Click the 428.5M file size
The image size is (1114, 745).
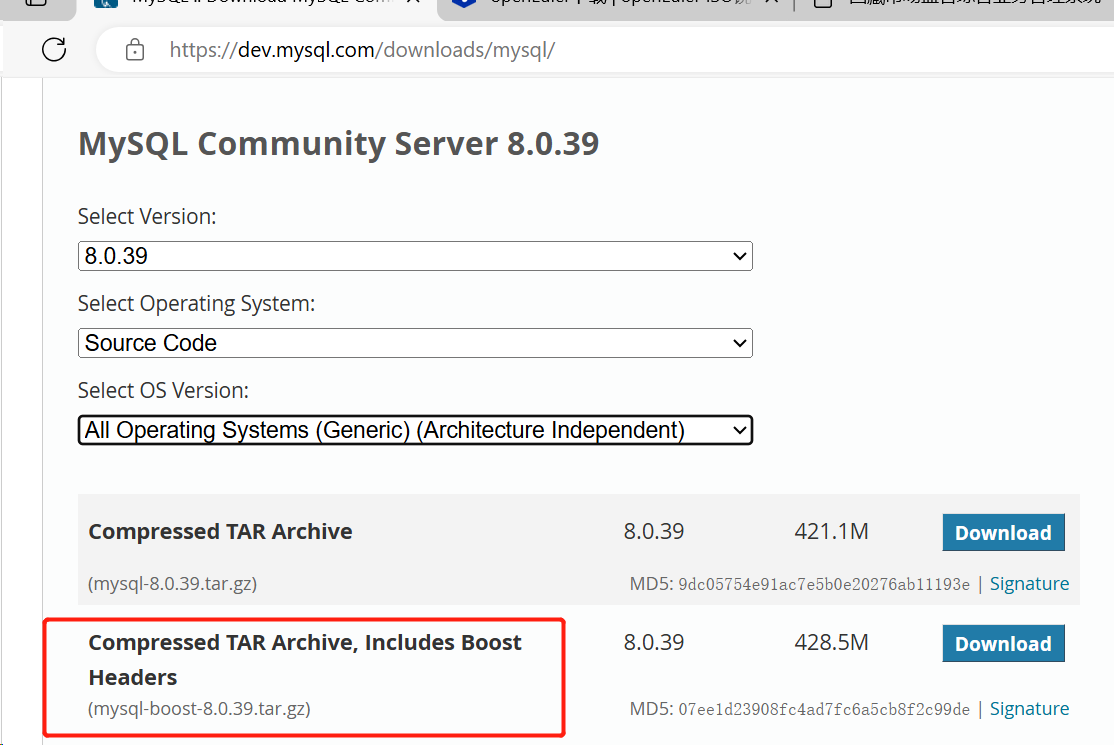[x=831, y=642]
